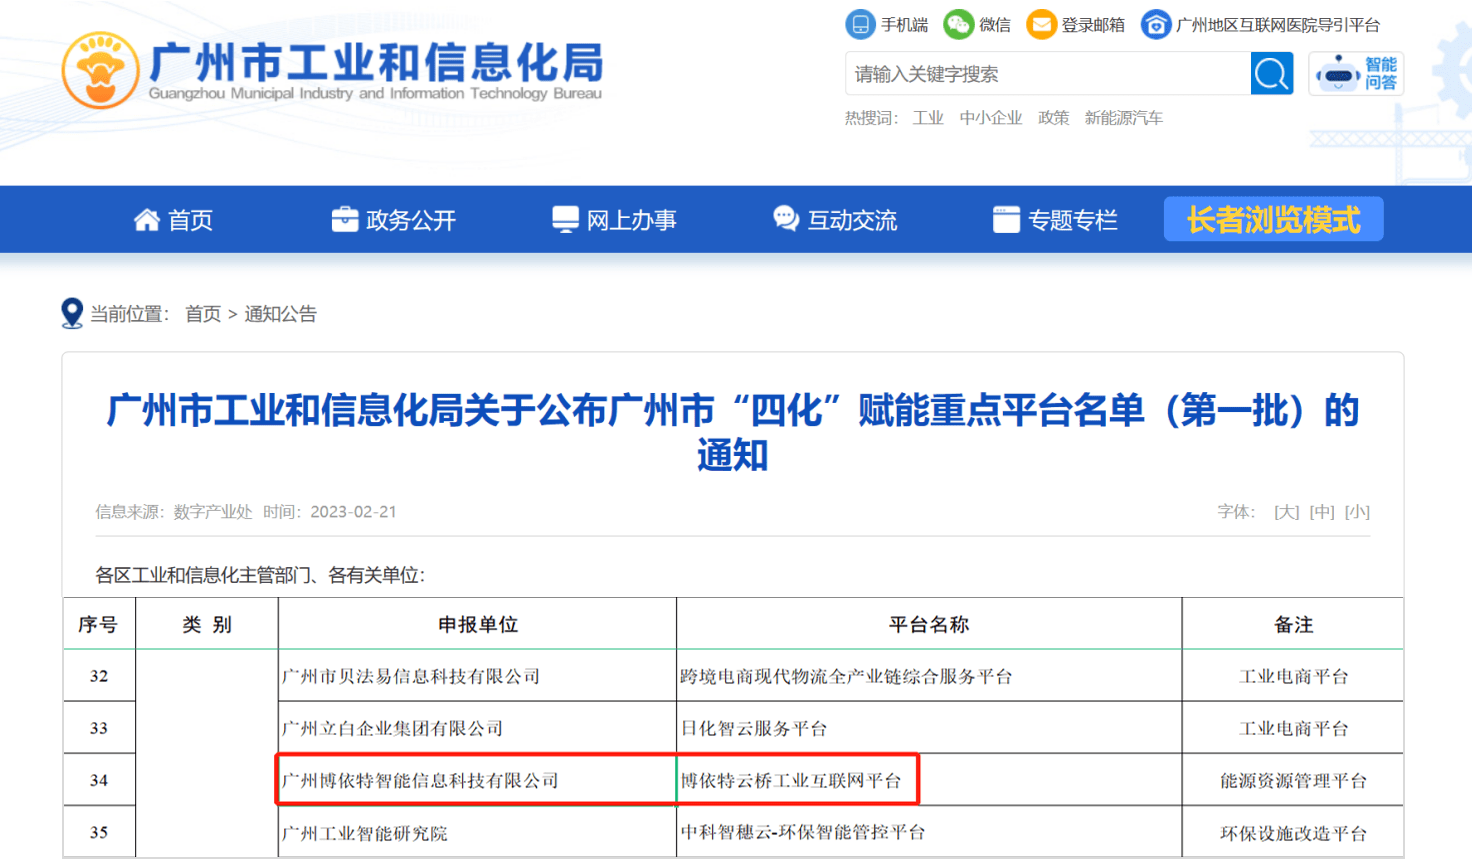This screenshot has height=867, width=1472.
Task: Open the smart Q&A (智能问答) robot
Action: tap(1356, 74)
